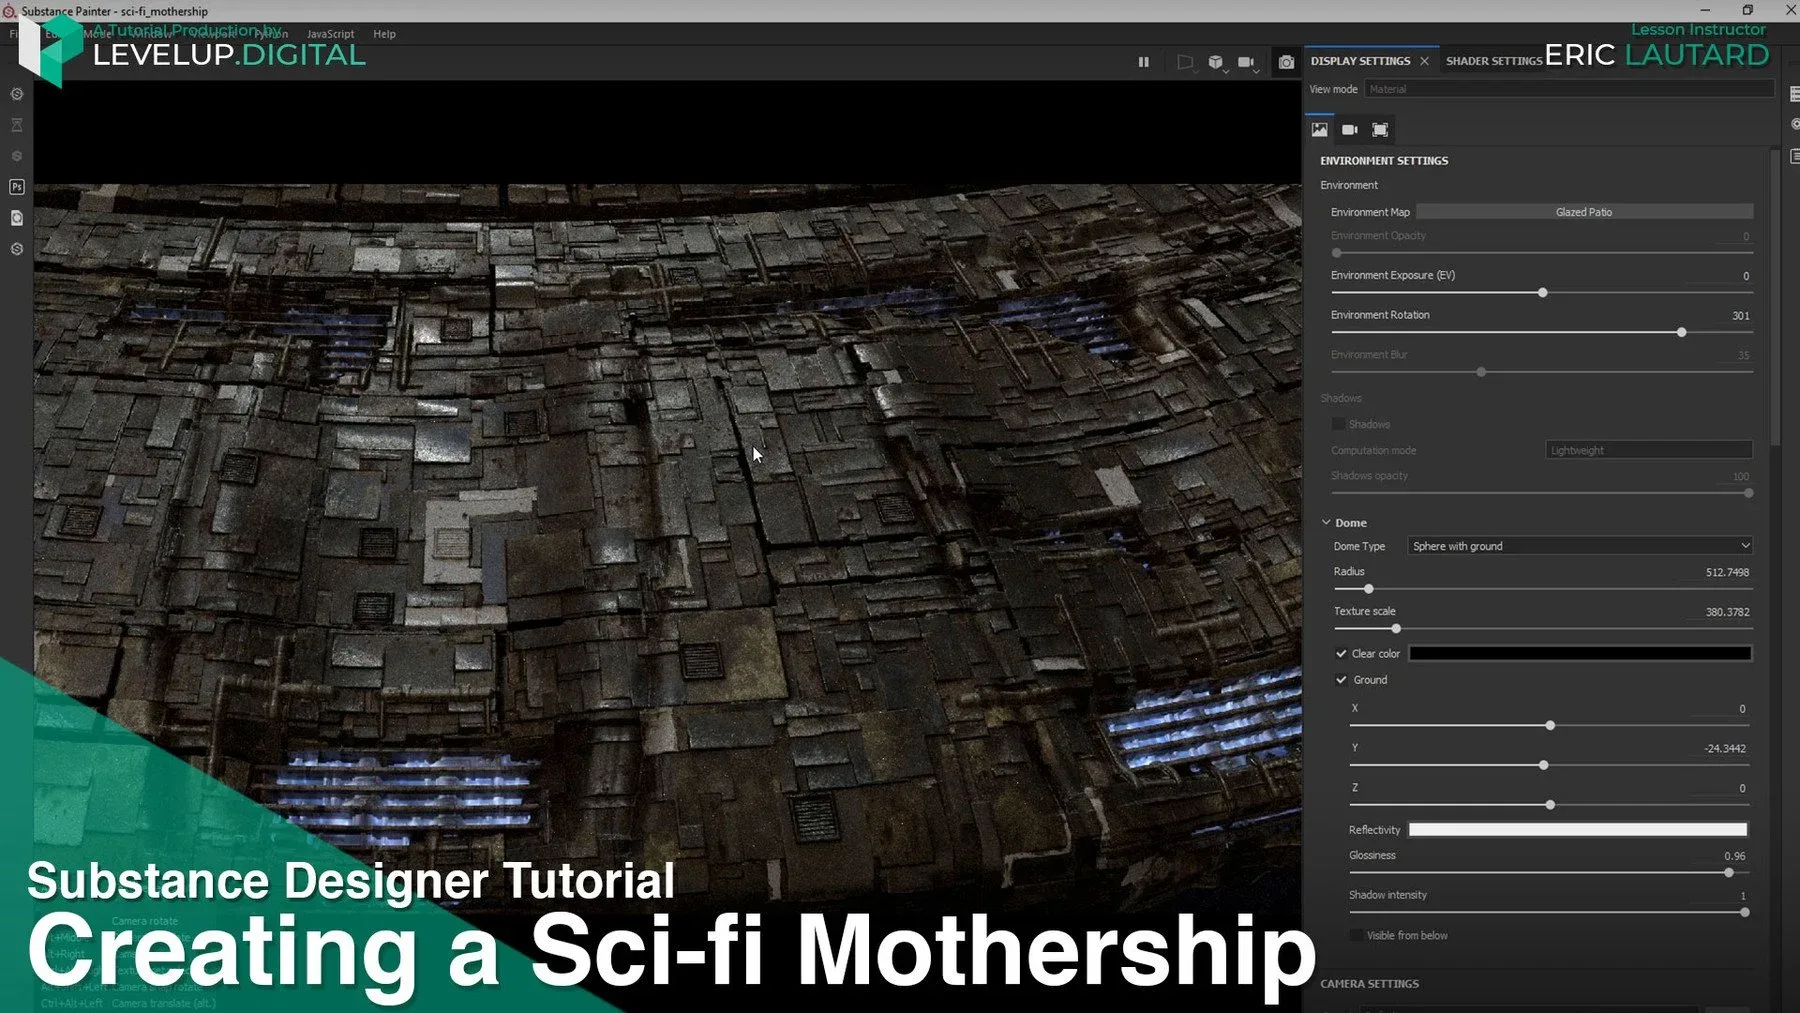Open the second right dock panel icon
Viewport: 1800px width, 1013px height.
[1794, 125]
